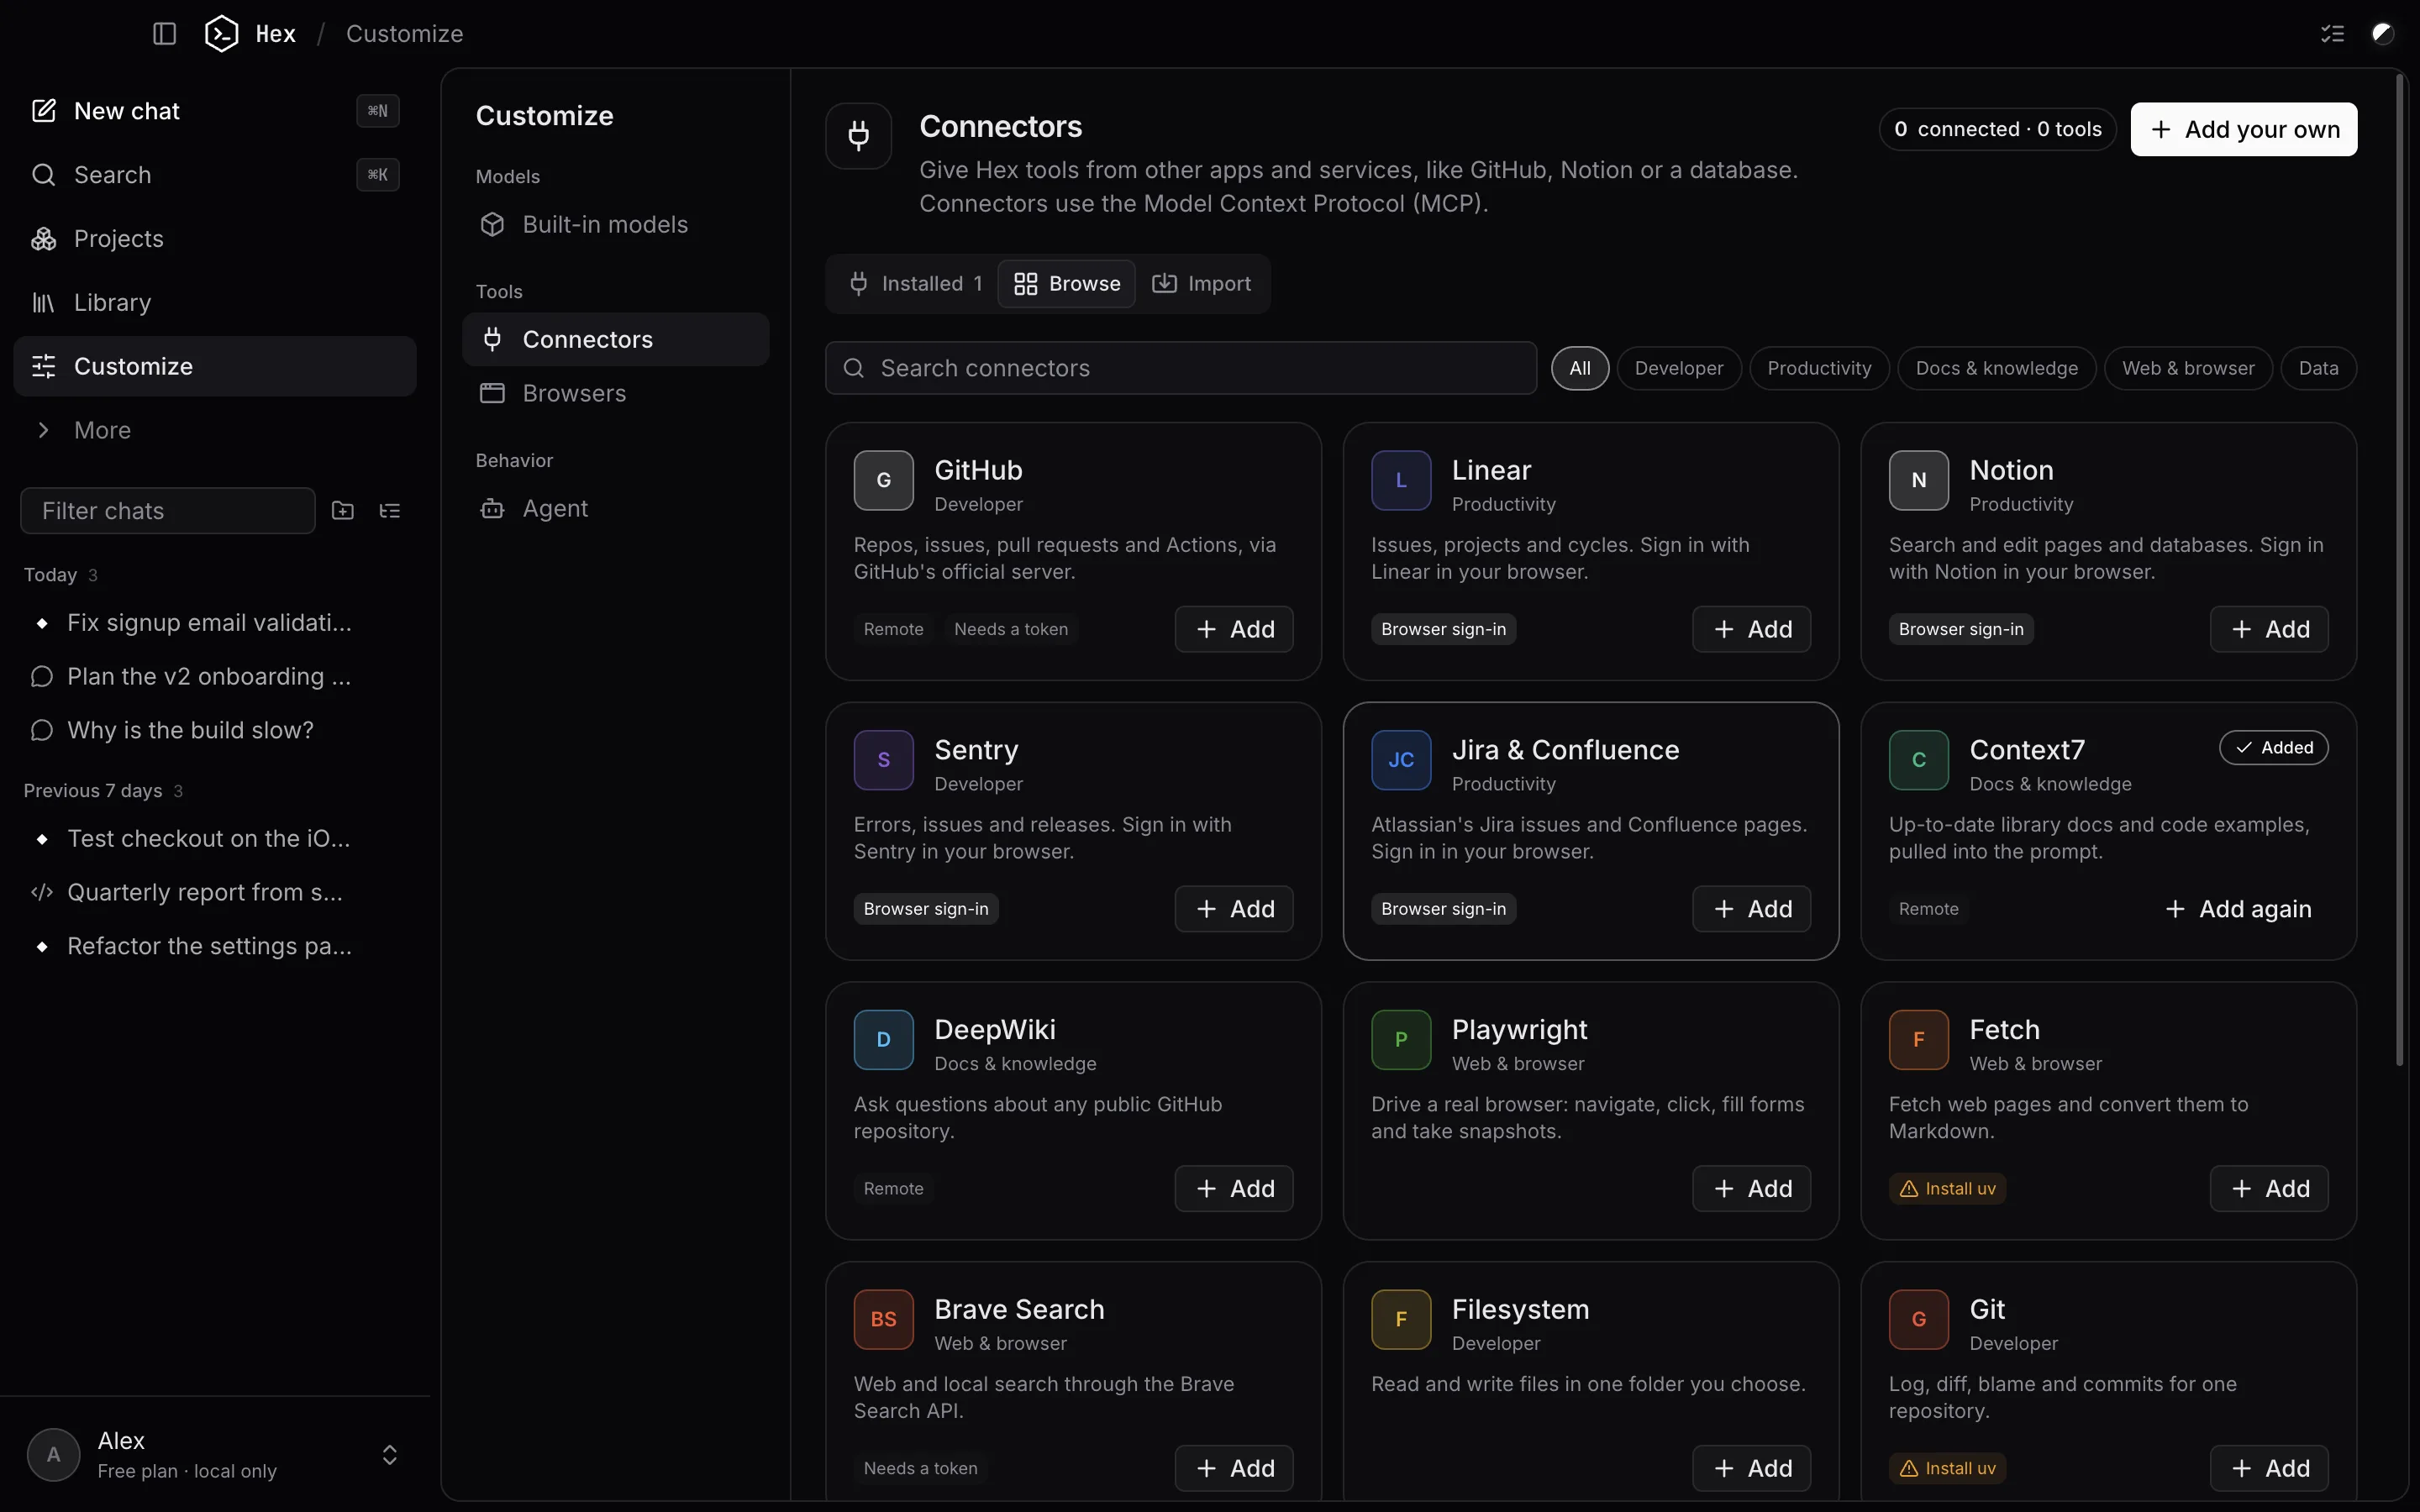
Task: Add the Jira & Confluence connector
Action: [1751, 909]
